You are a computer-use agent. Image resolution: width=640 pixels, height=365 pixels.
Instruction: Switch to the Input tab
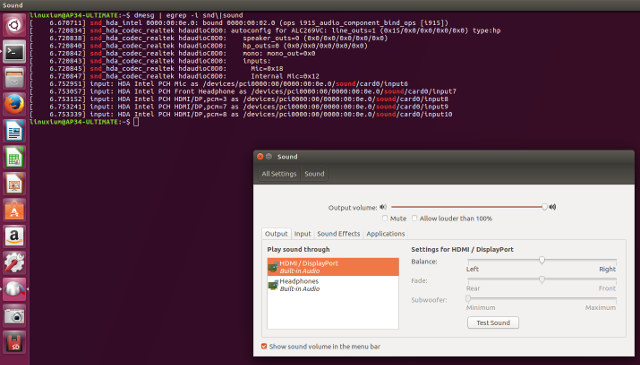[302, 234]
